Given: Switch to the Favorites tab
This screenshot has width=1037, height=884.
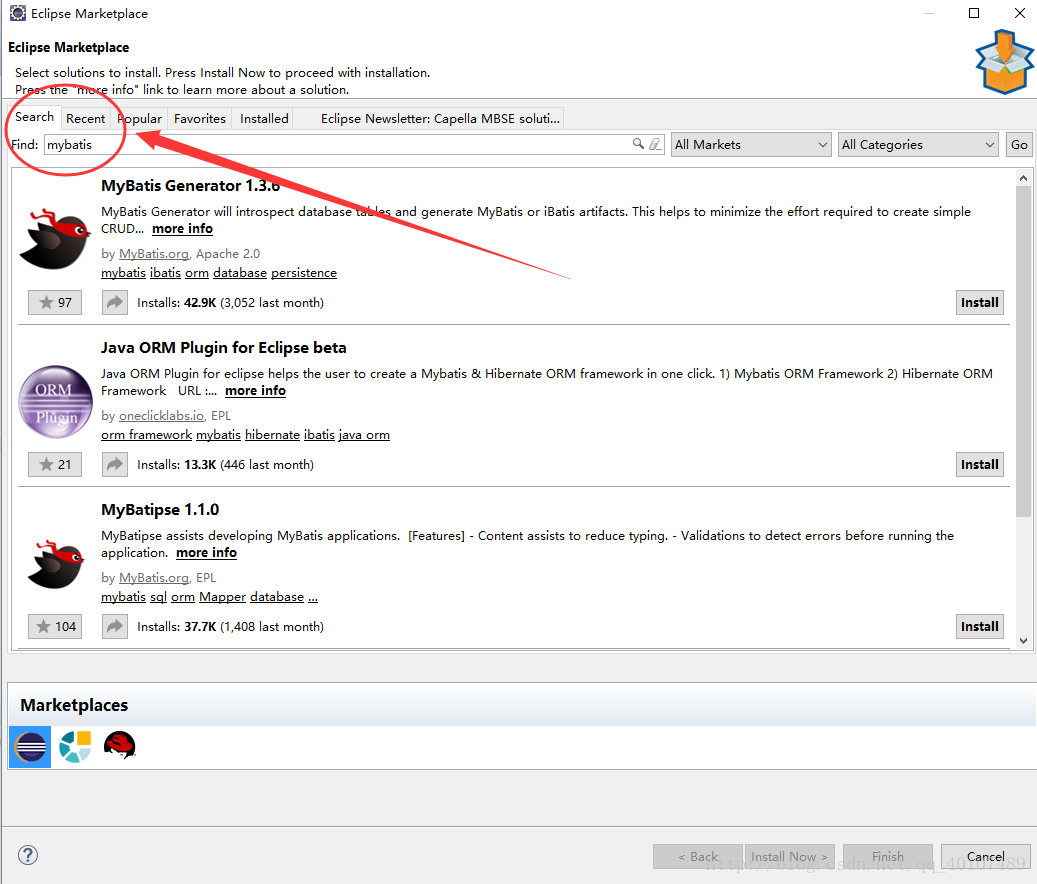Looking at the screenshot, I should pos(200,119).
